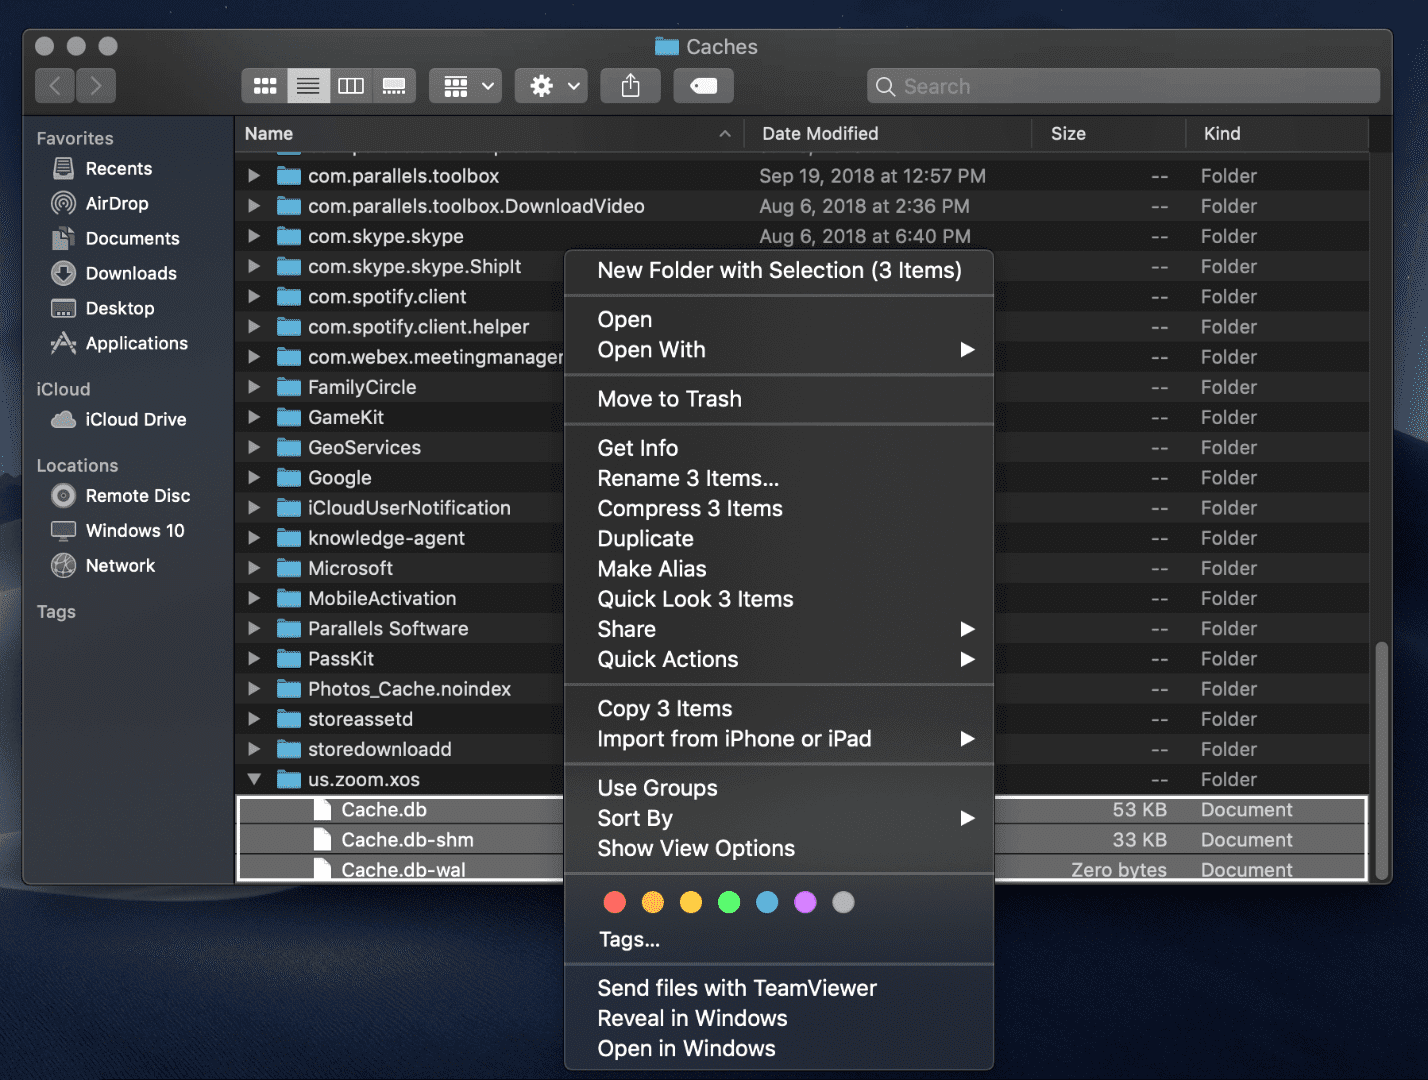Switch to gallery view

(394, 86)
